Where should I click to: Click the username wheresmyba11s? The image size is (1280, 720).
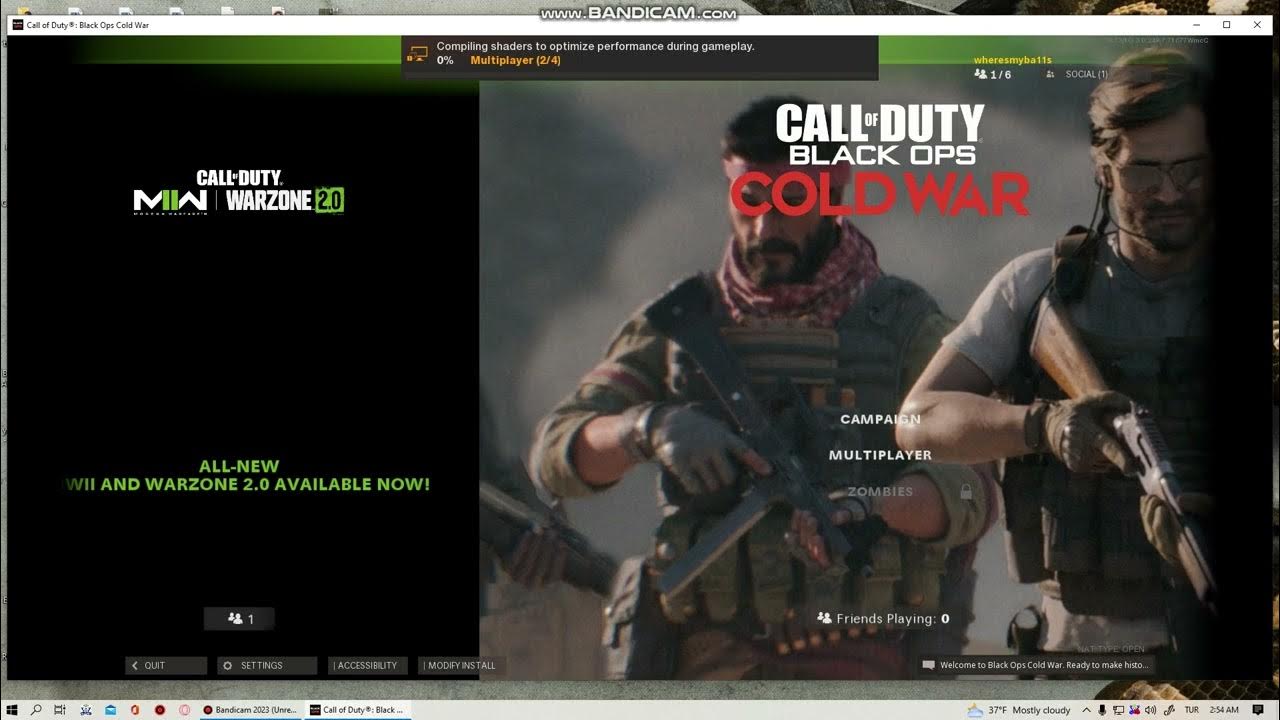(1012, 60)
